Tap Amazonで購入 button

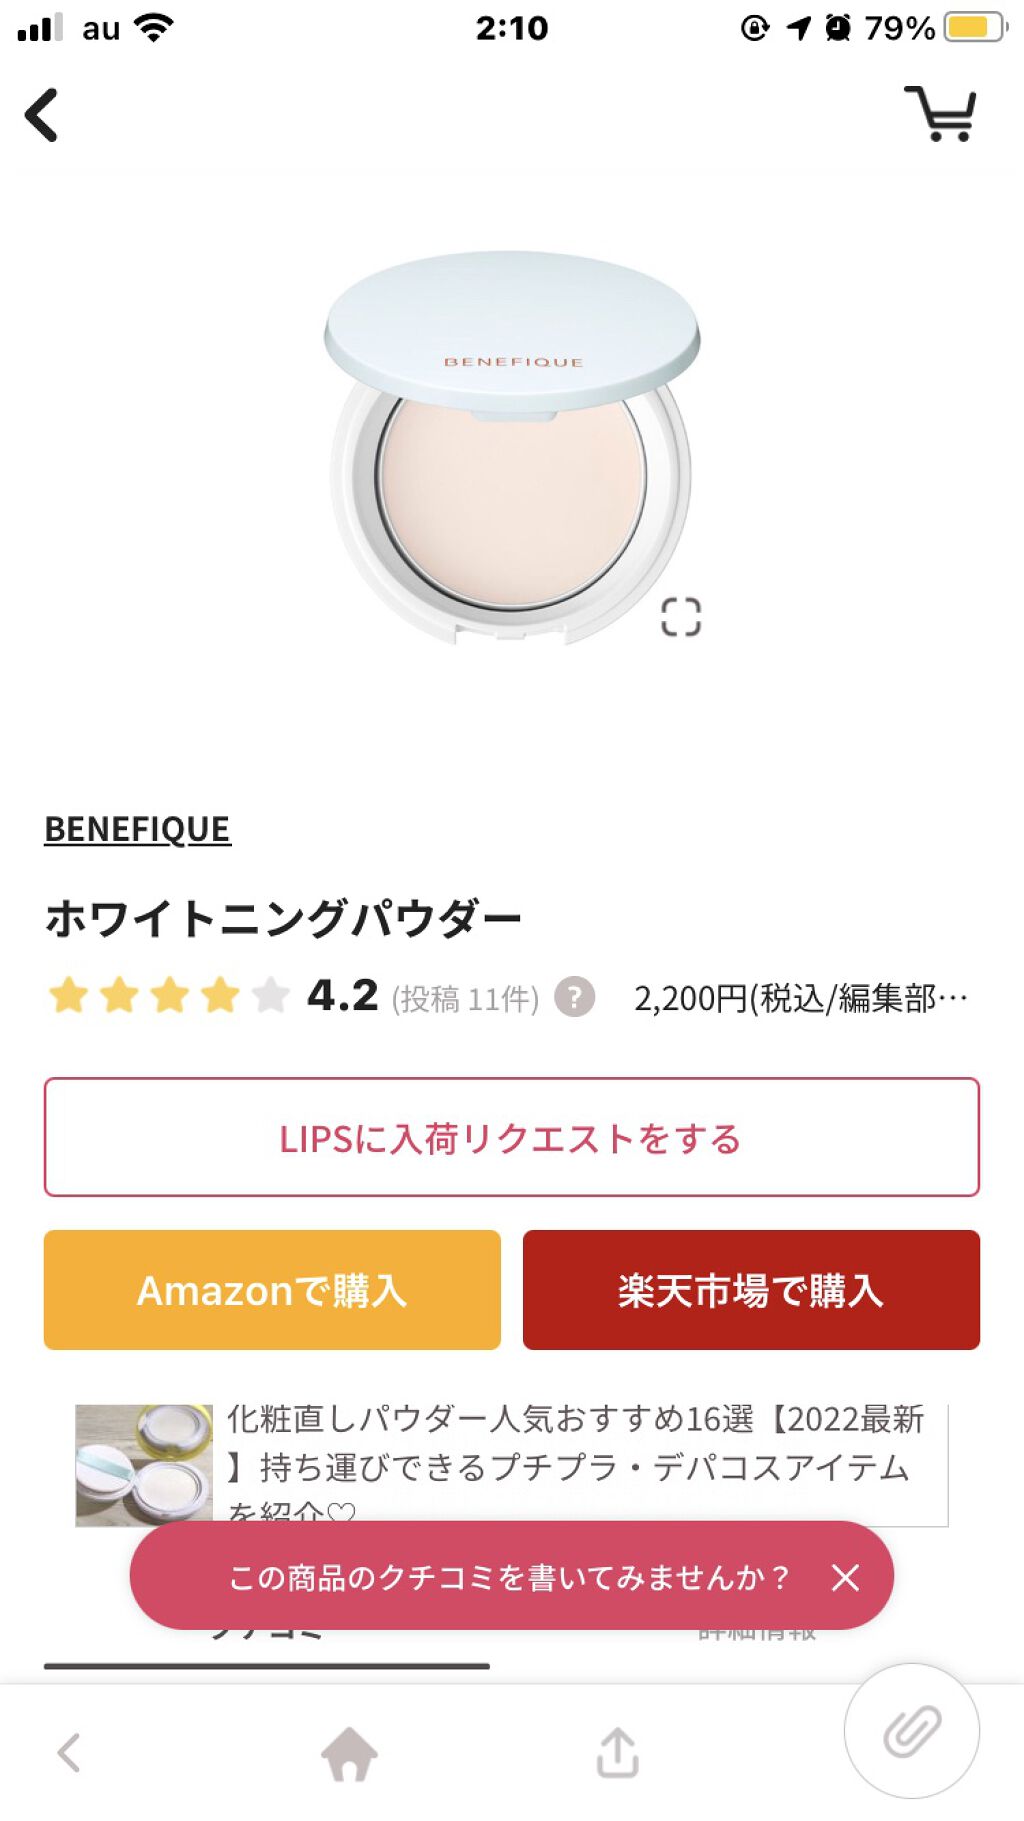(272, 1290)
